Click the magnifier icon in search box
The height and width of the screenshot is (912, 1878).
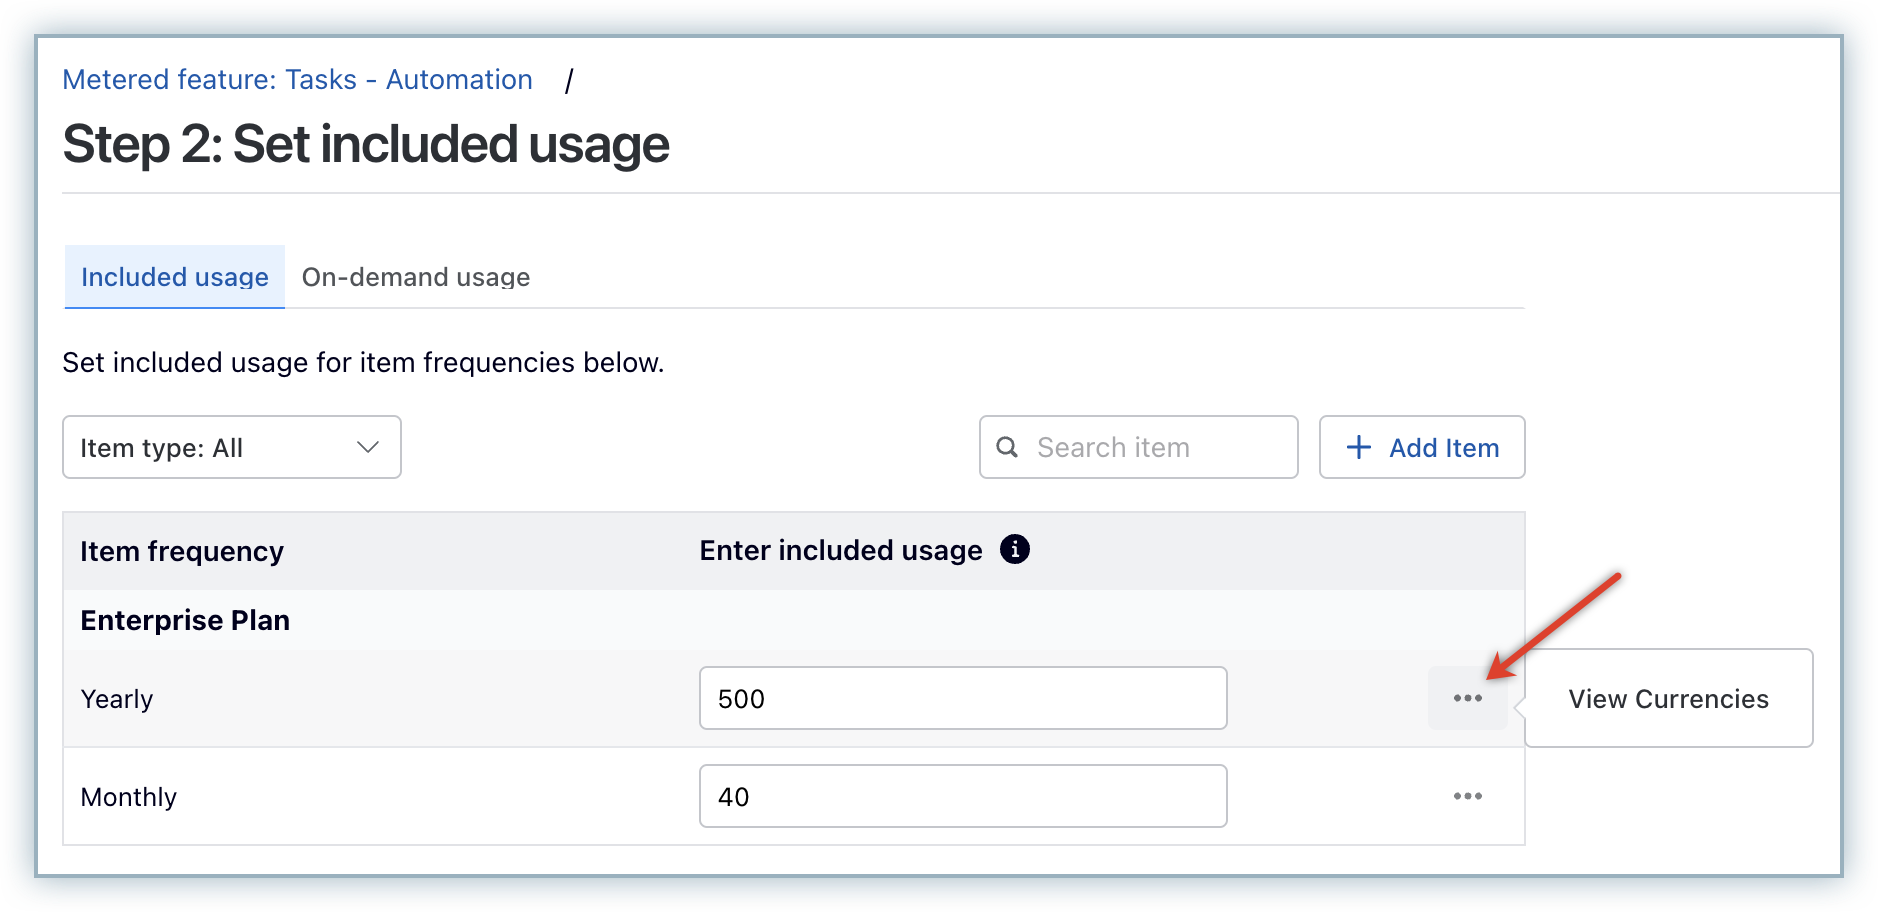point(1007,447)
